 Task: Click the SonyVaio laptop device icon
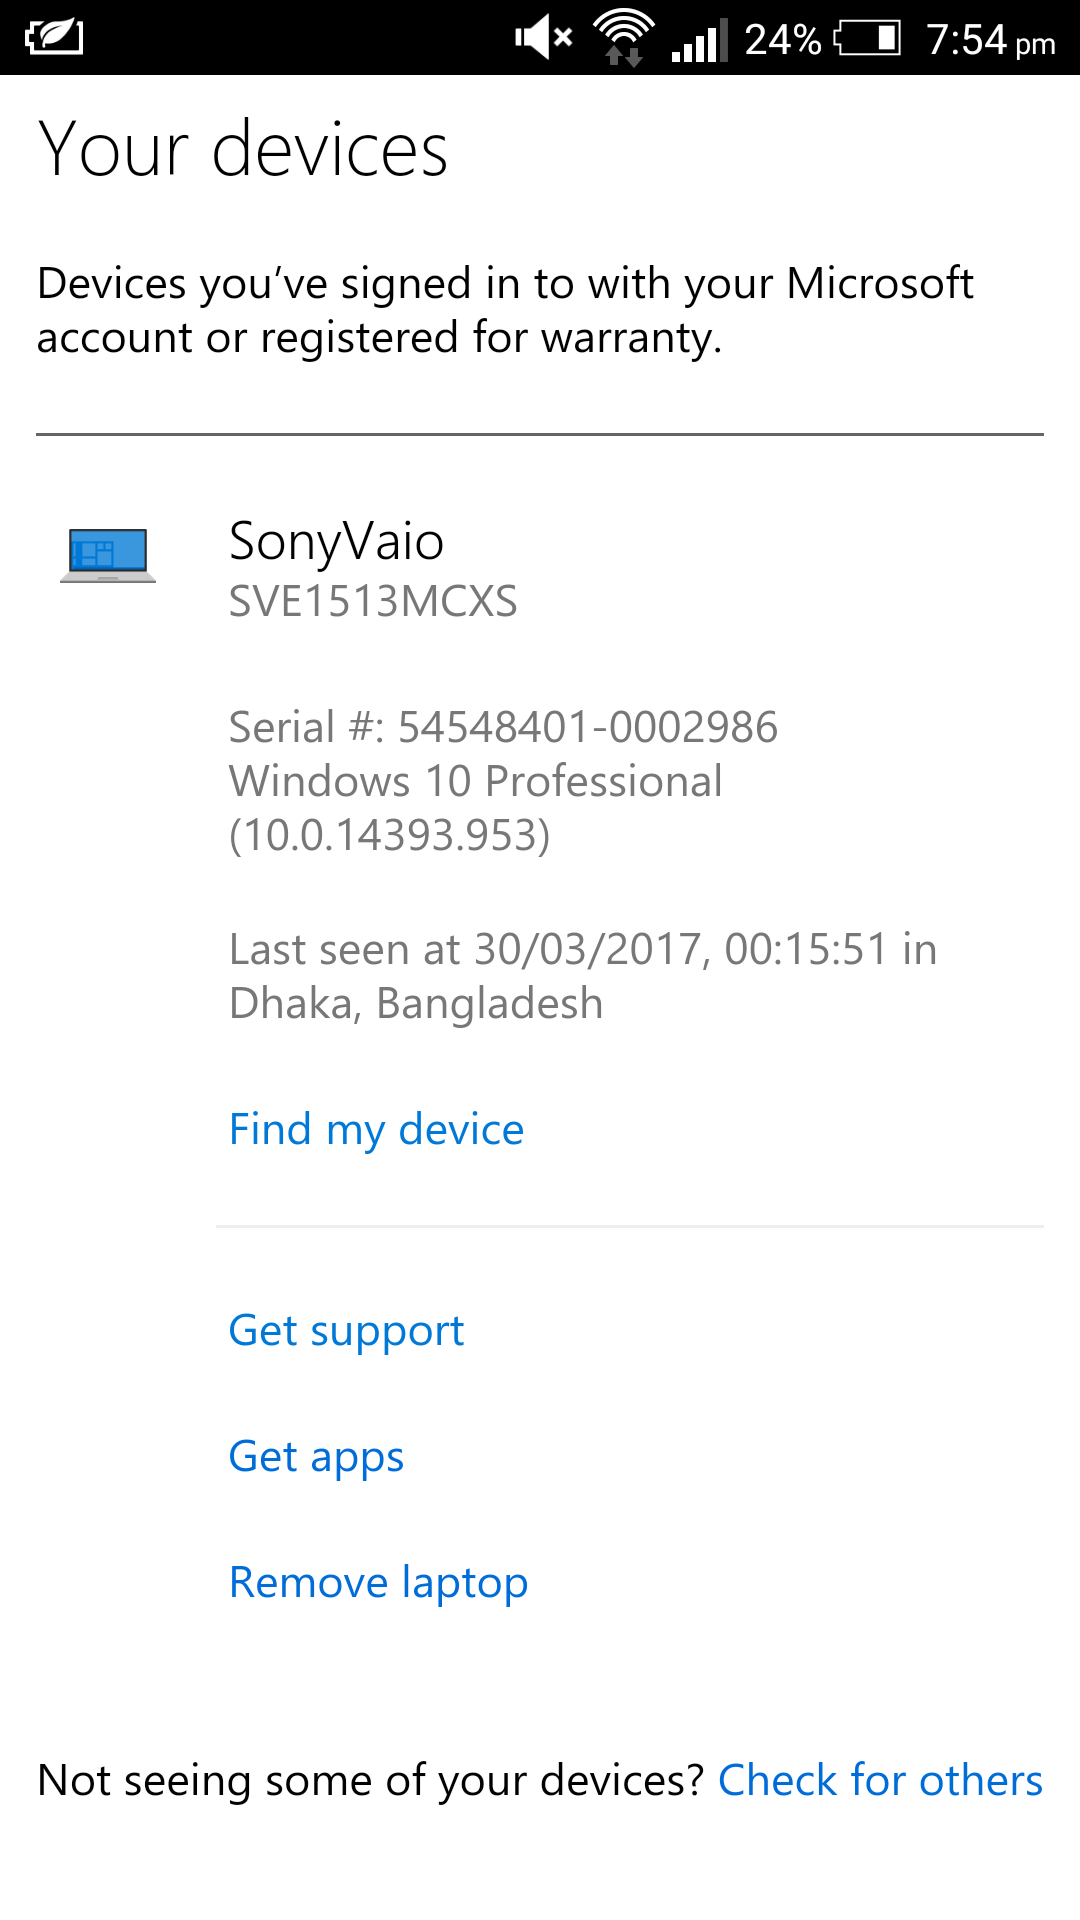tap(107, 556)
